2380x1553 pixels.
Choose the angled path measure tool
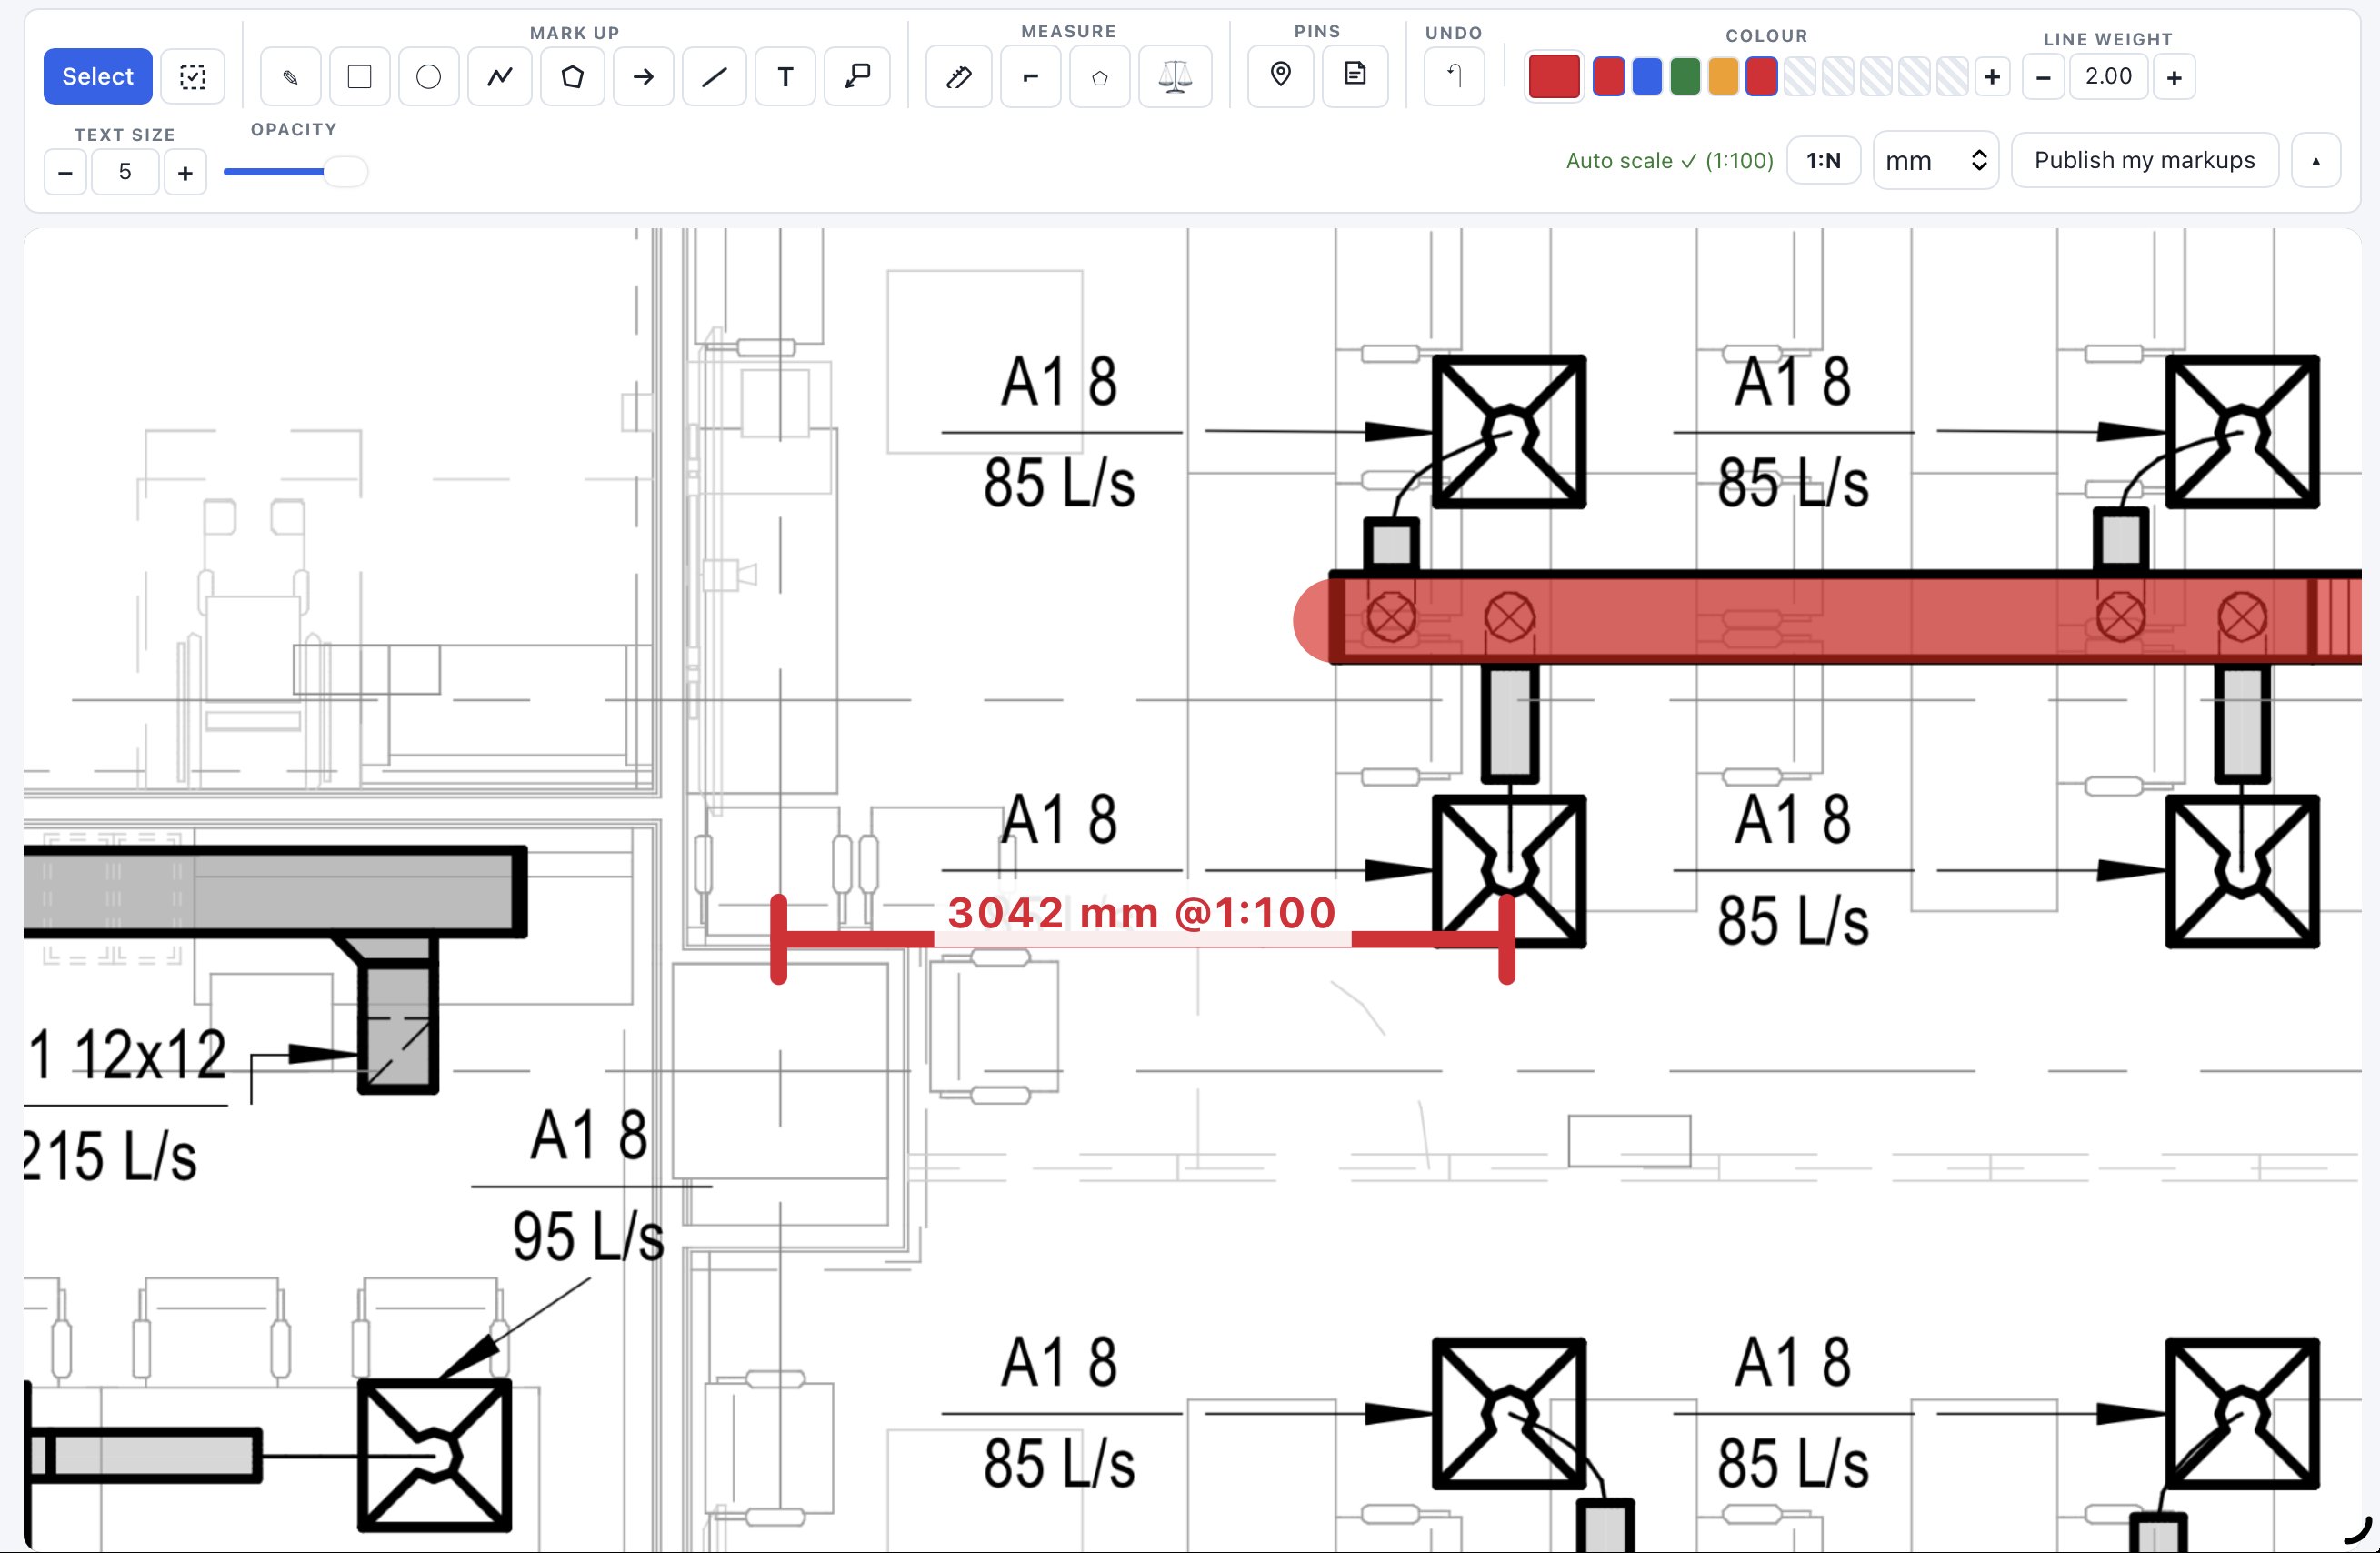point(1031,76)
